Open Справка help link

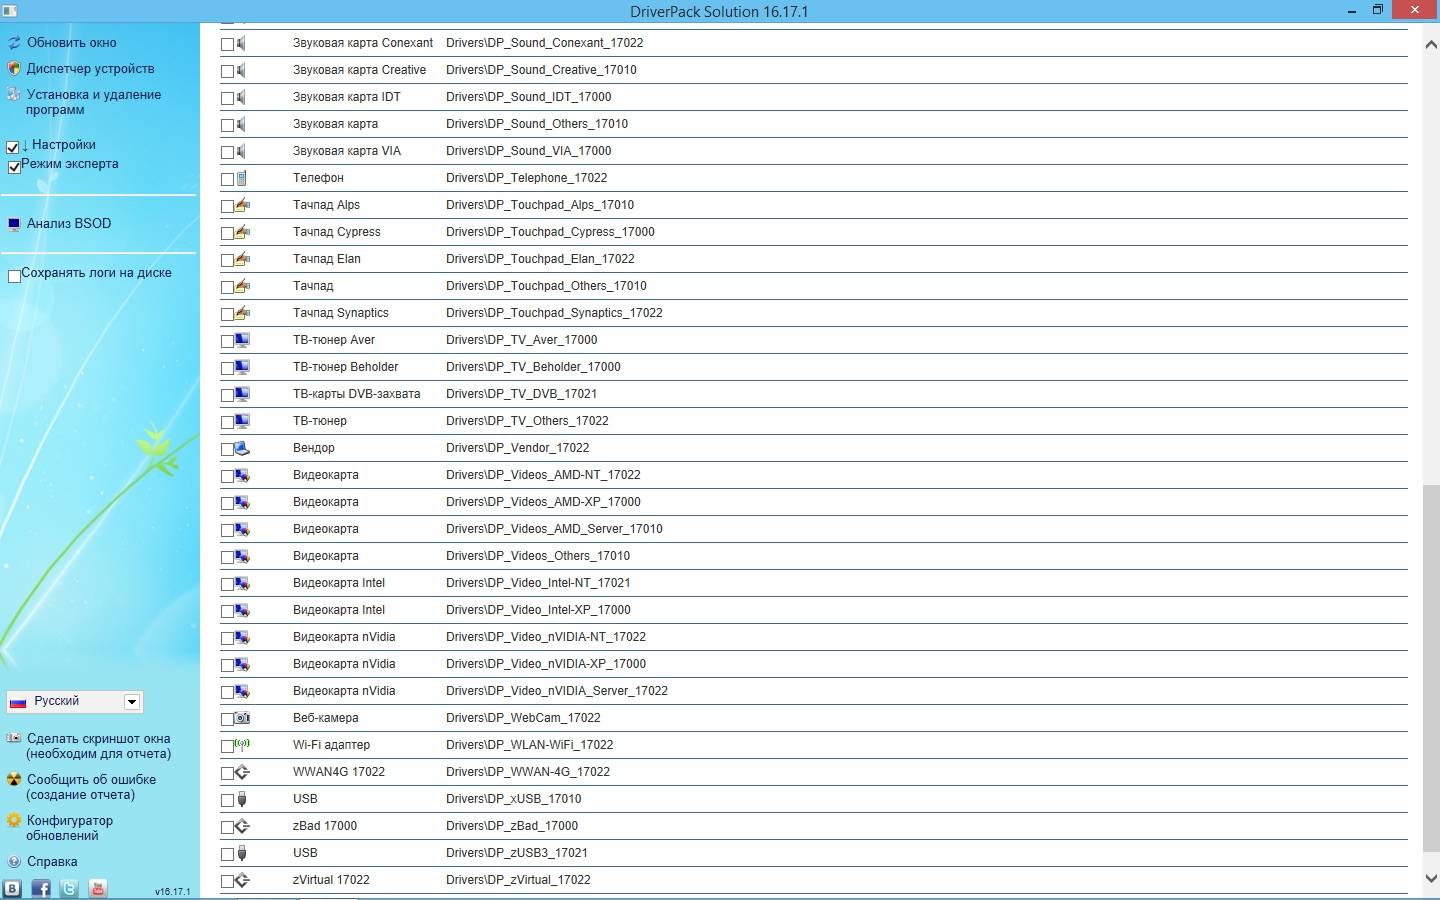coord(52,862)
